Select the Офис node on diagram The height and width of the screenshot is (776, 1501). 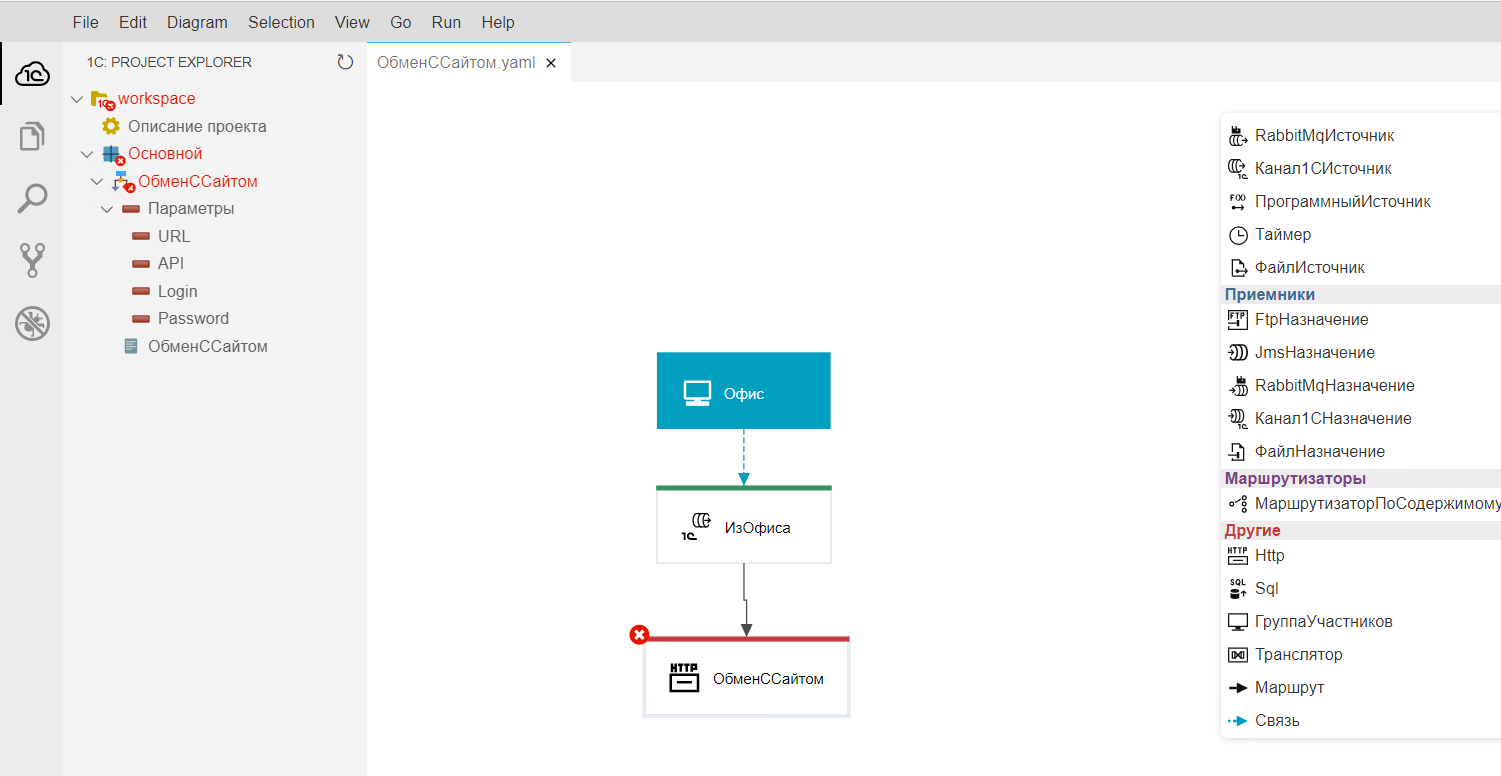[x=743, y=391]
